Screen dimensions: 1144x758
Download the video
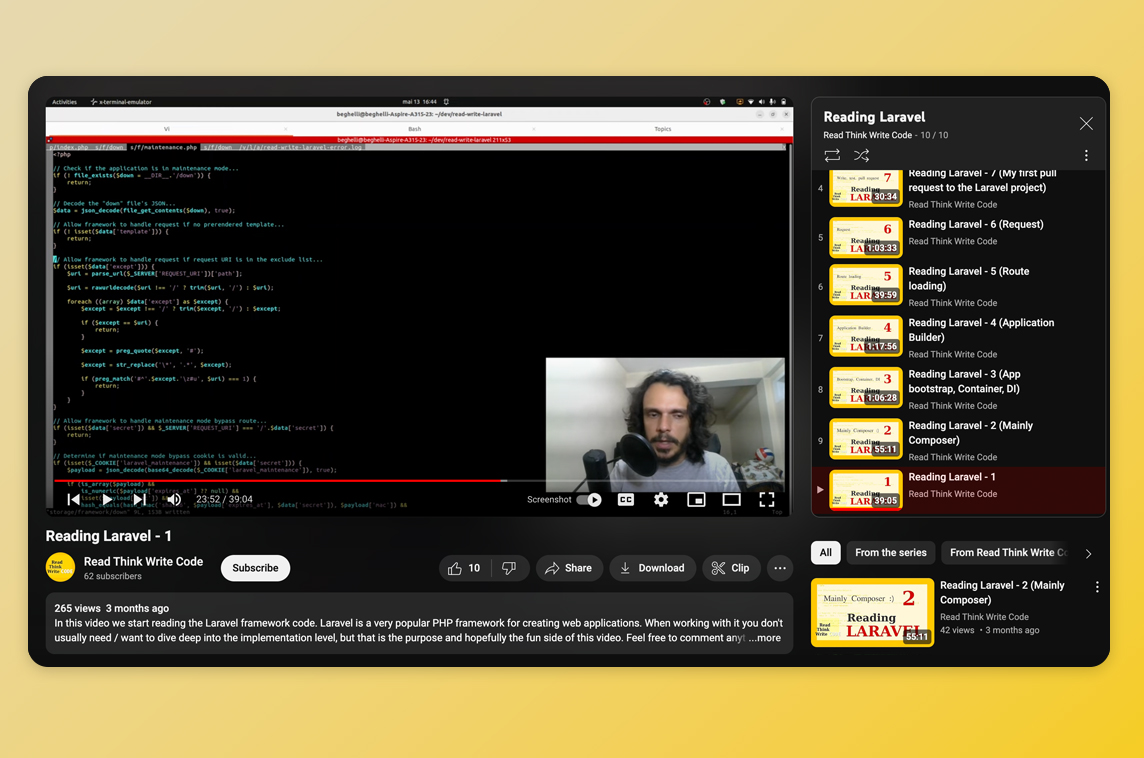tap(652, 568)
